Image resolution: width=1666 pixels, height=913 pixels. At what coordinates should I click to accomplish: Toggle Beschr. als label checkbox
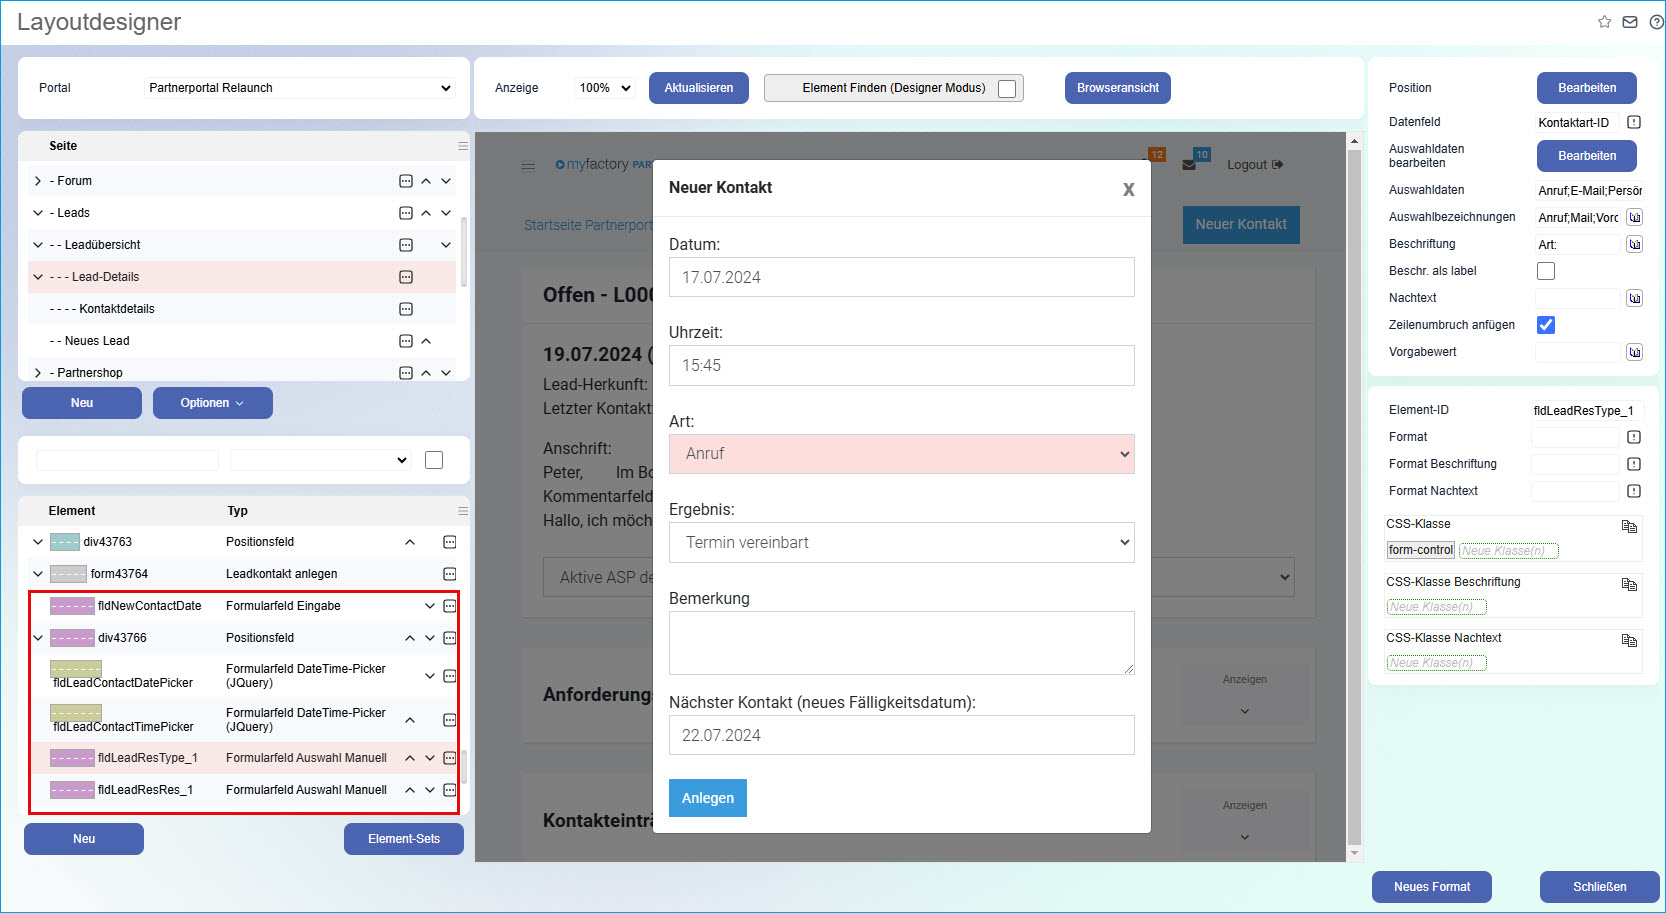(1546, 271)
